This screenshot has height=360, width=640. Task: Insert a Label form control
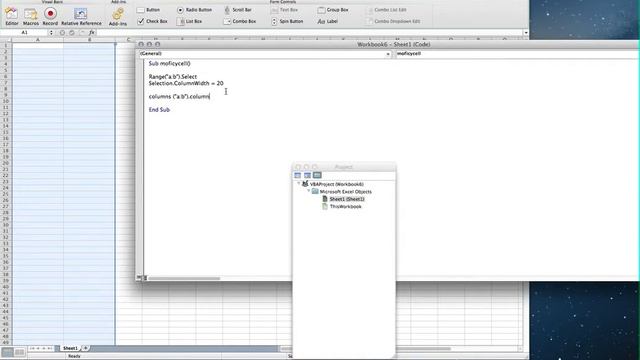(327, 21)
